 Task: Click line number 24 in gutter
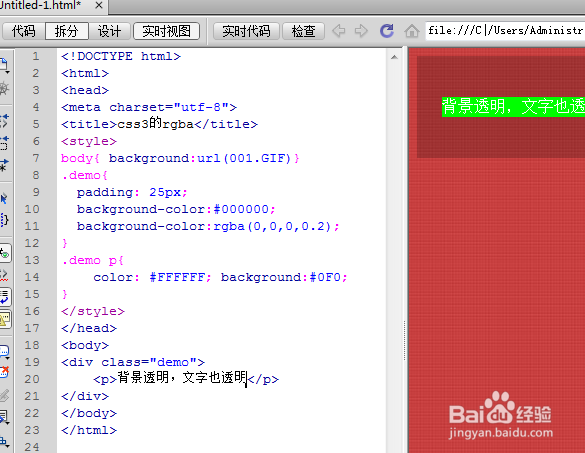pos(32,447)
